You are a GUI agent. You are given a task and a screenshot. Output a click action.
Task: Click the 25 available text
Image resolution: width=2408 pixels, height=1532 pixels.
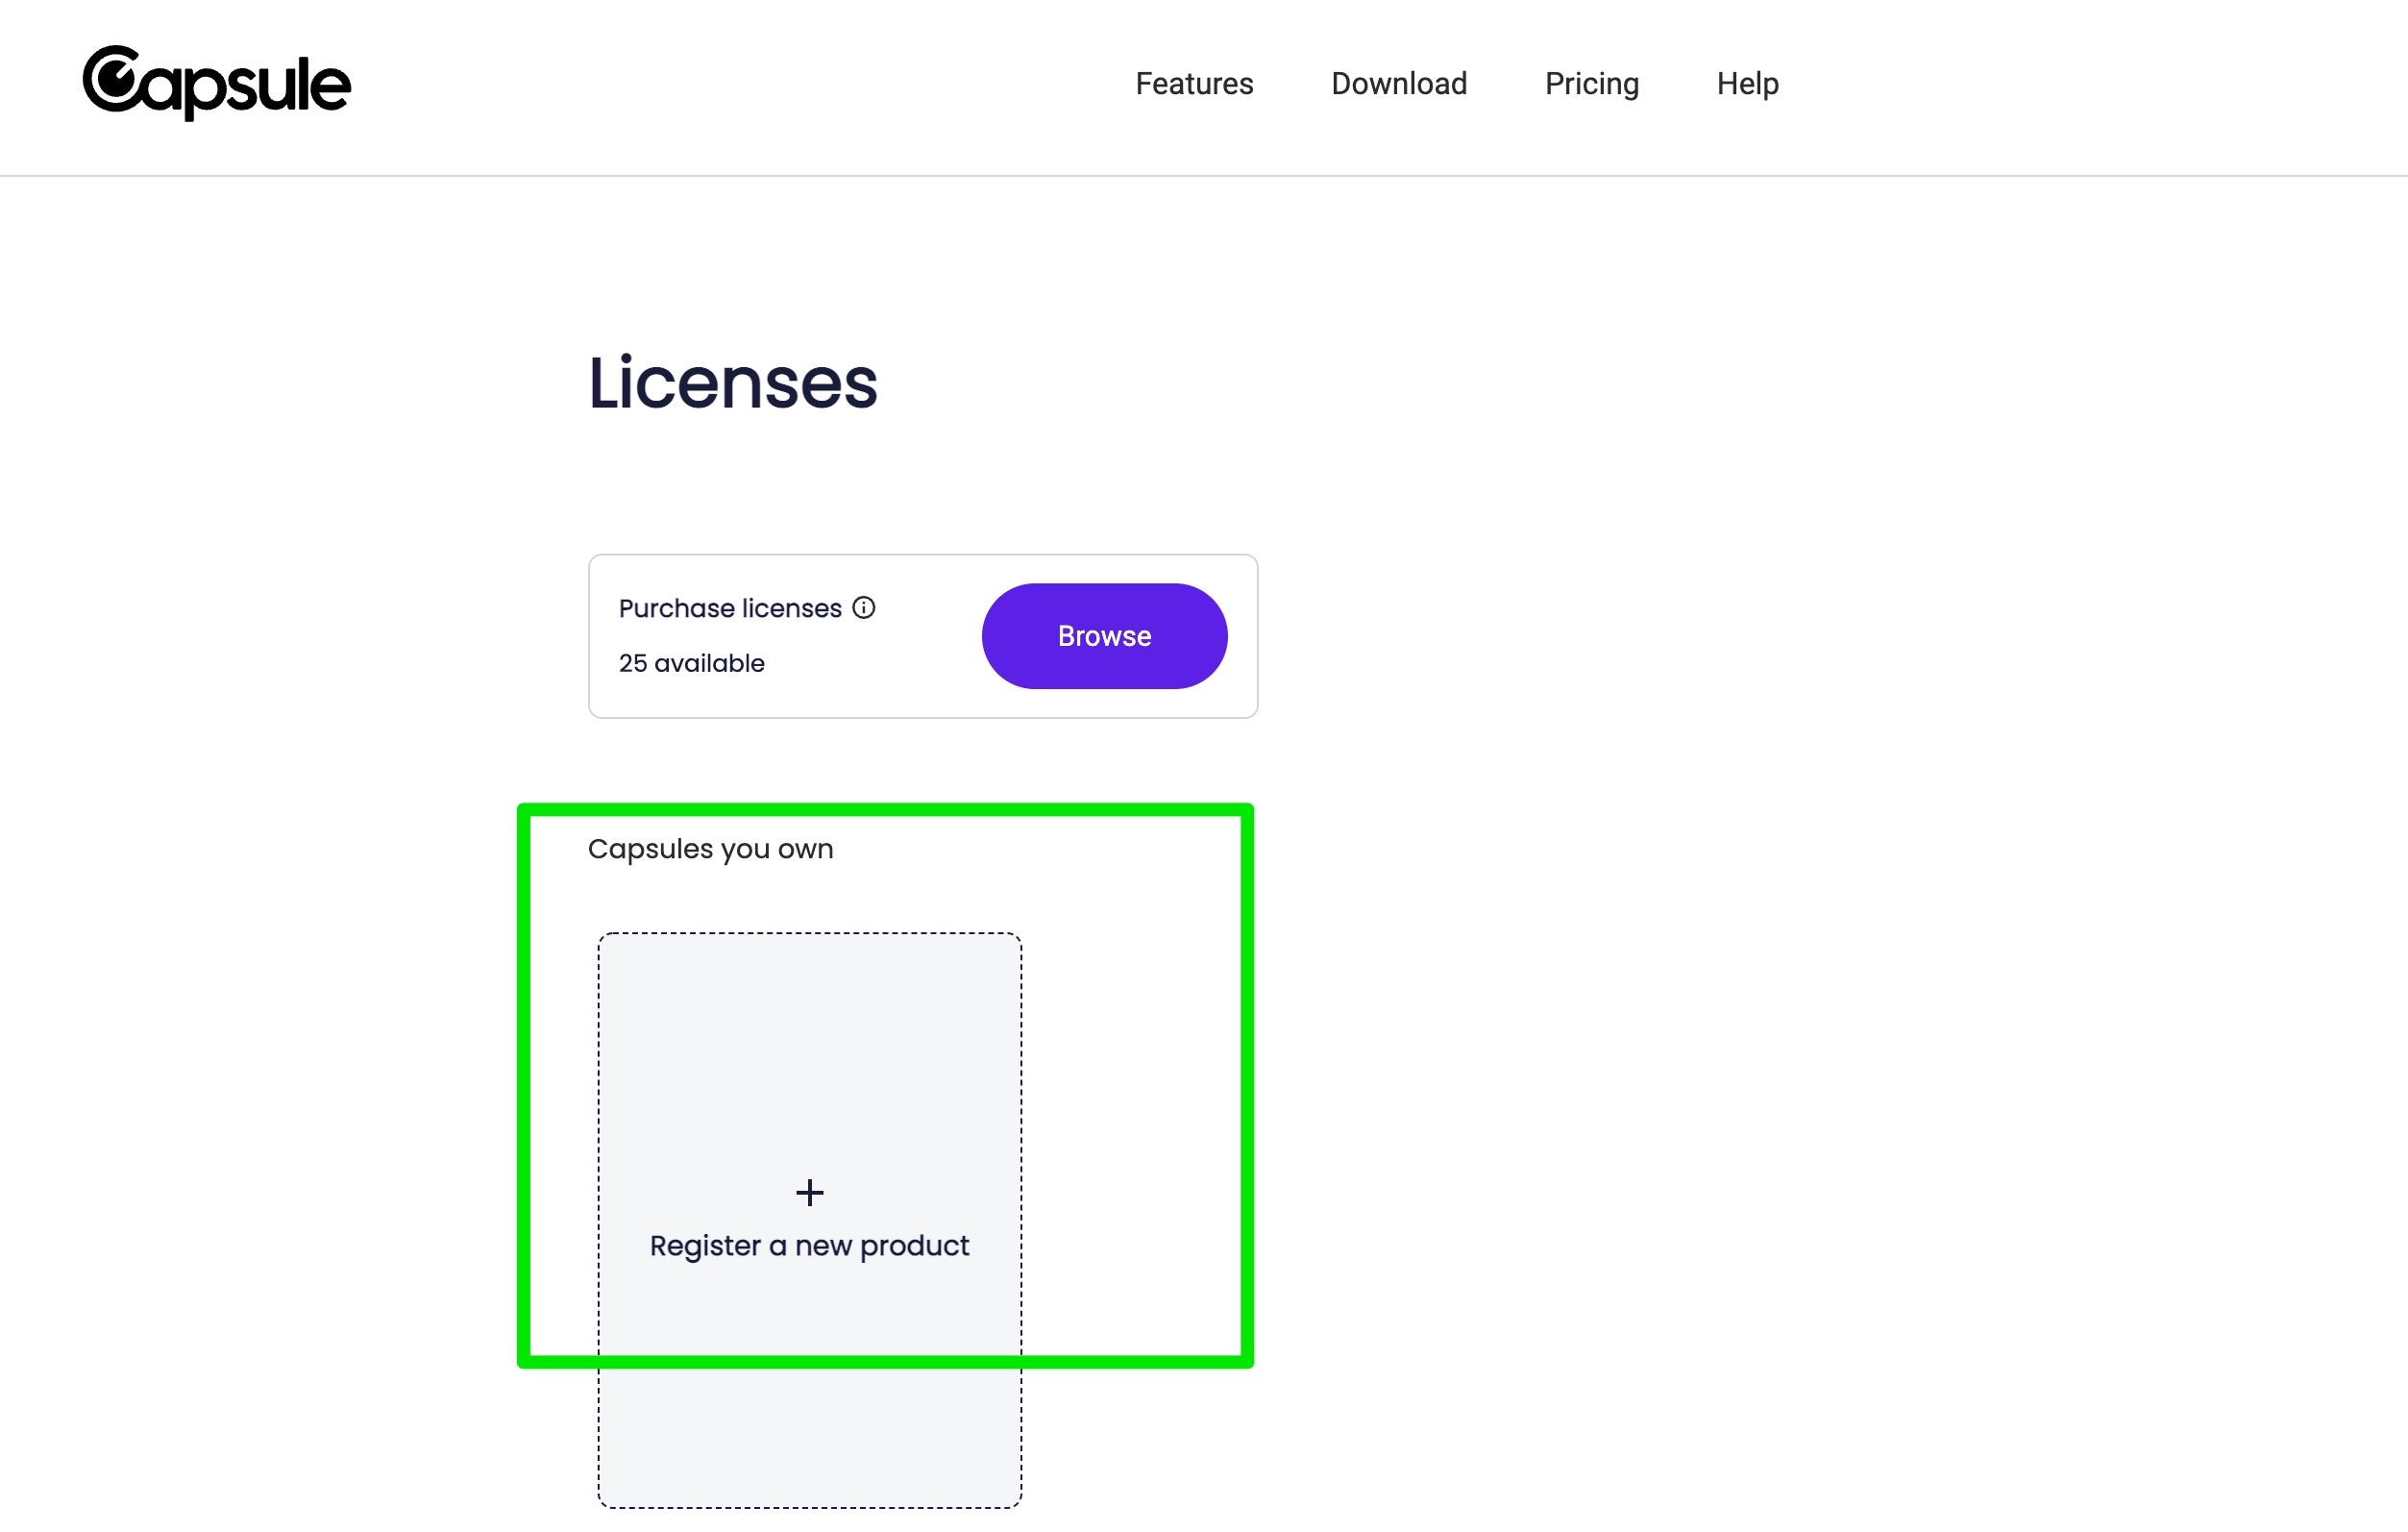click(x=691, y=663)
